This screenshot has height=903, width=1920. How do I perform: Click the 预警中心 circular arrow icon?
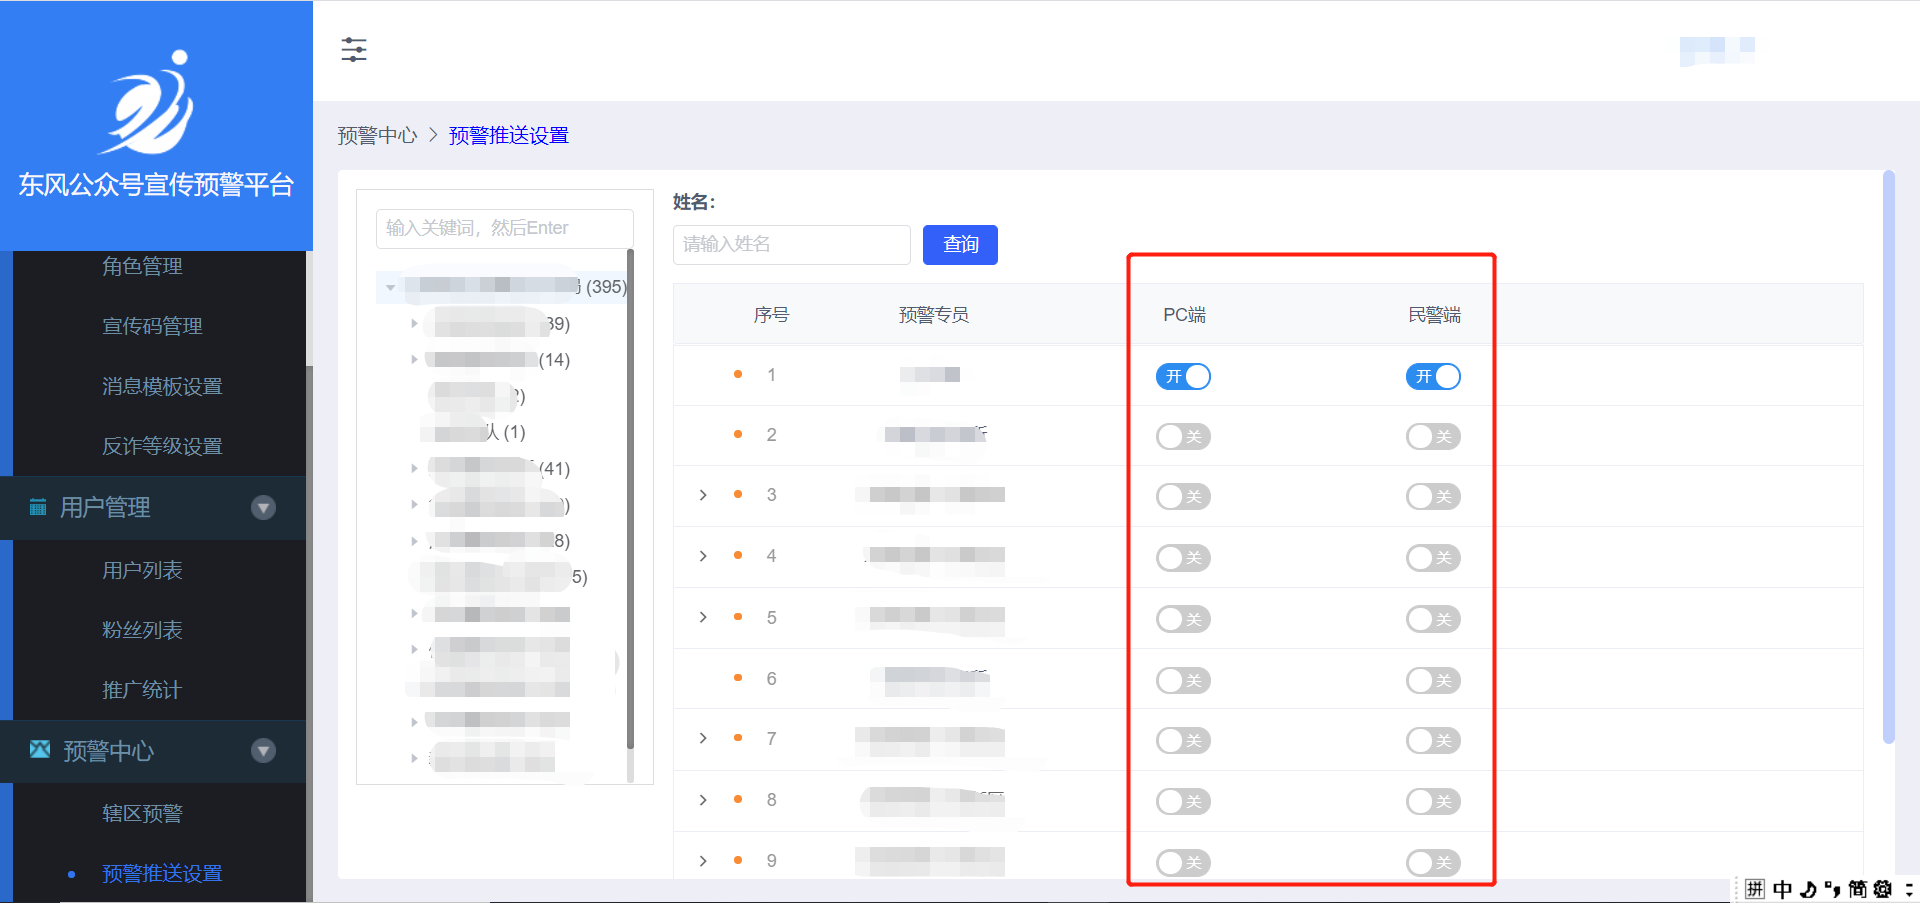click(263, 751)
